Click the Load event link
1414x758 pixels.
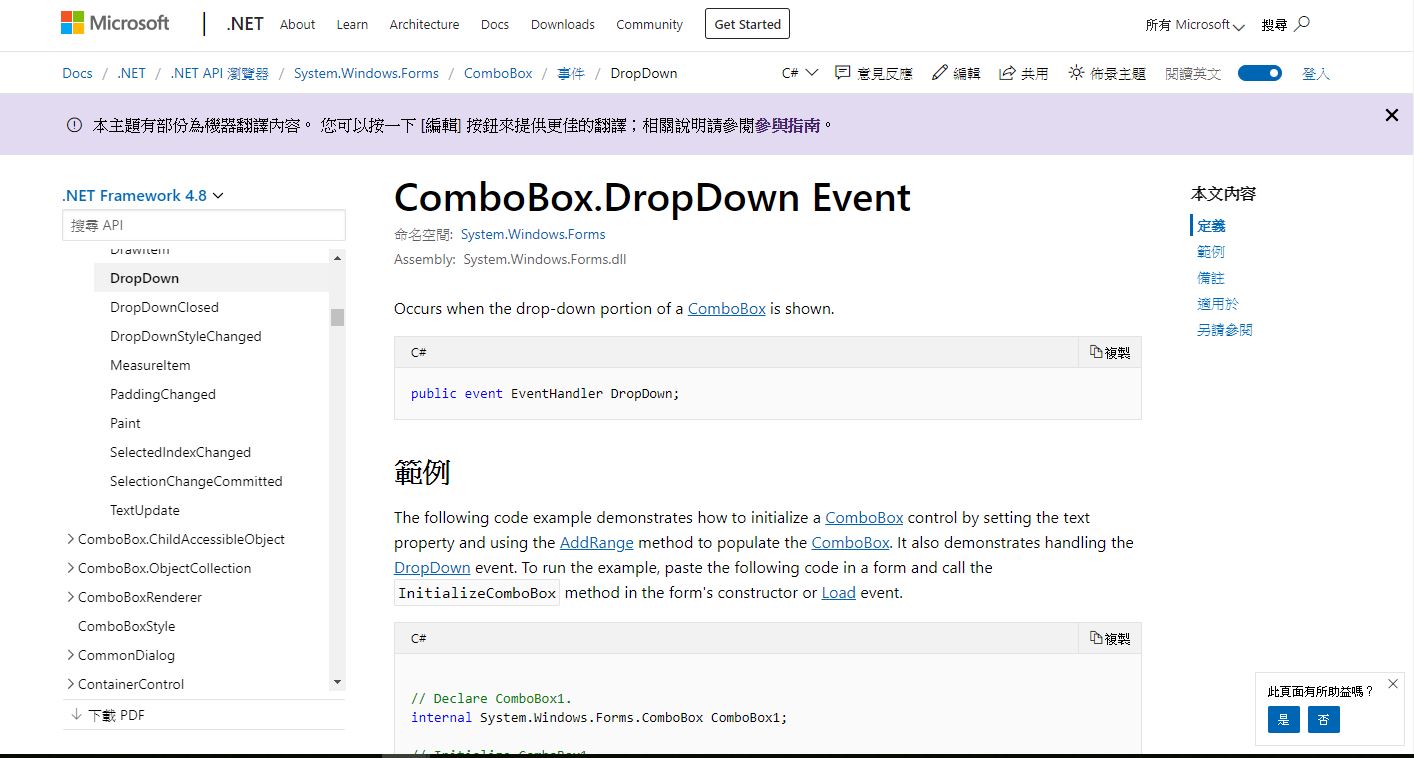click(839, 592)
